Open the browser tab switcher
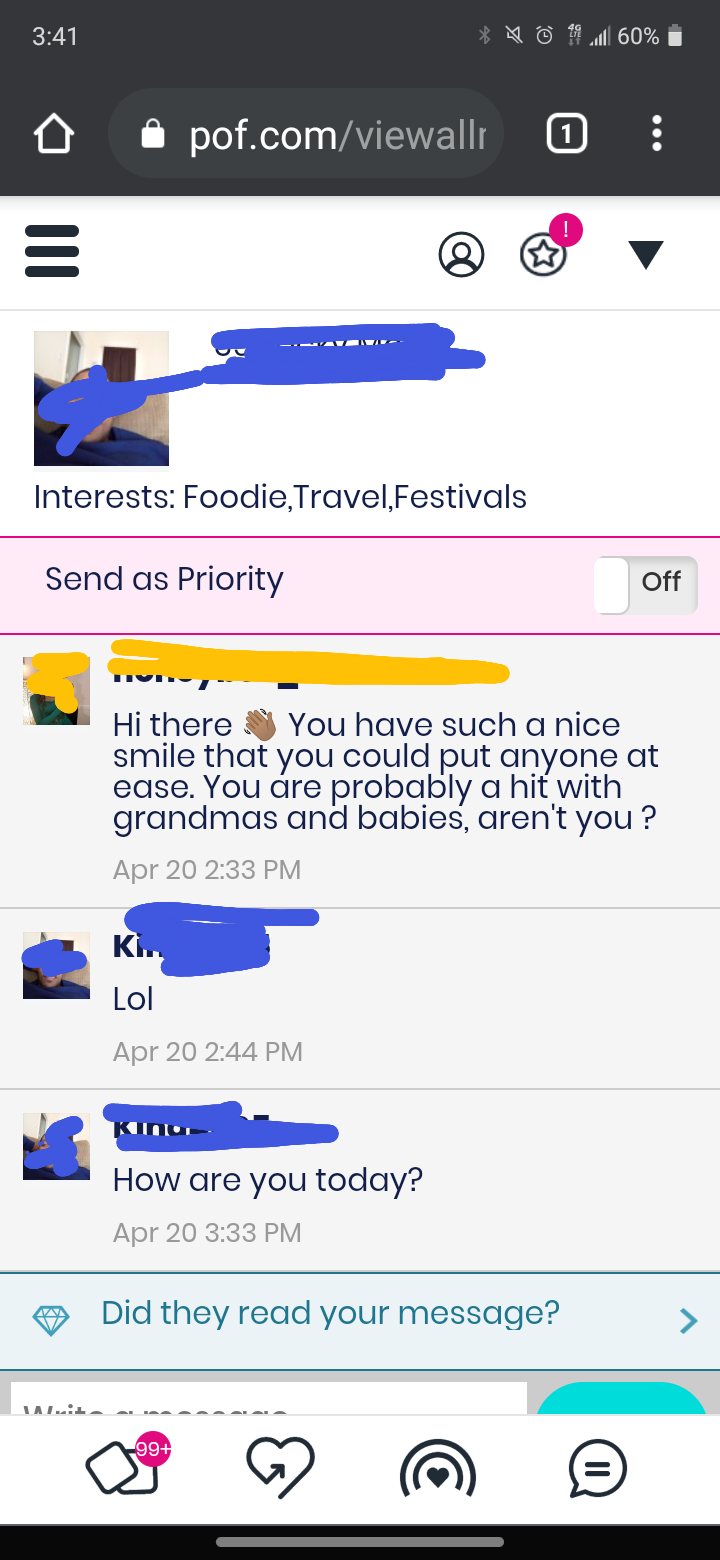The width and height of the screenshot is (720, 1560). tap(567, 134)
